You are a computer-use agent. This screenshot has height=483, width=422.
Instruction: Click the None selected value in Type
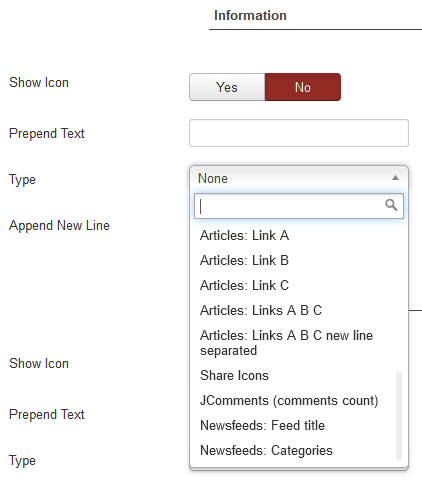tap(213, 178)
